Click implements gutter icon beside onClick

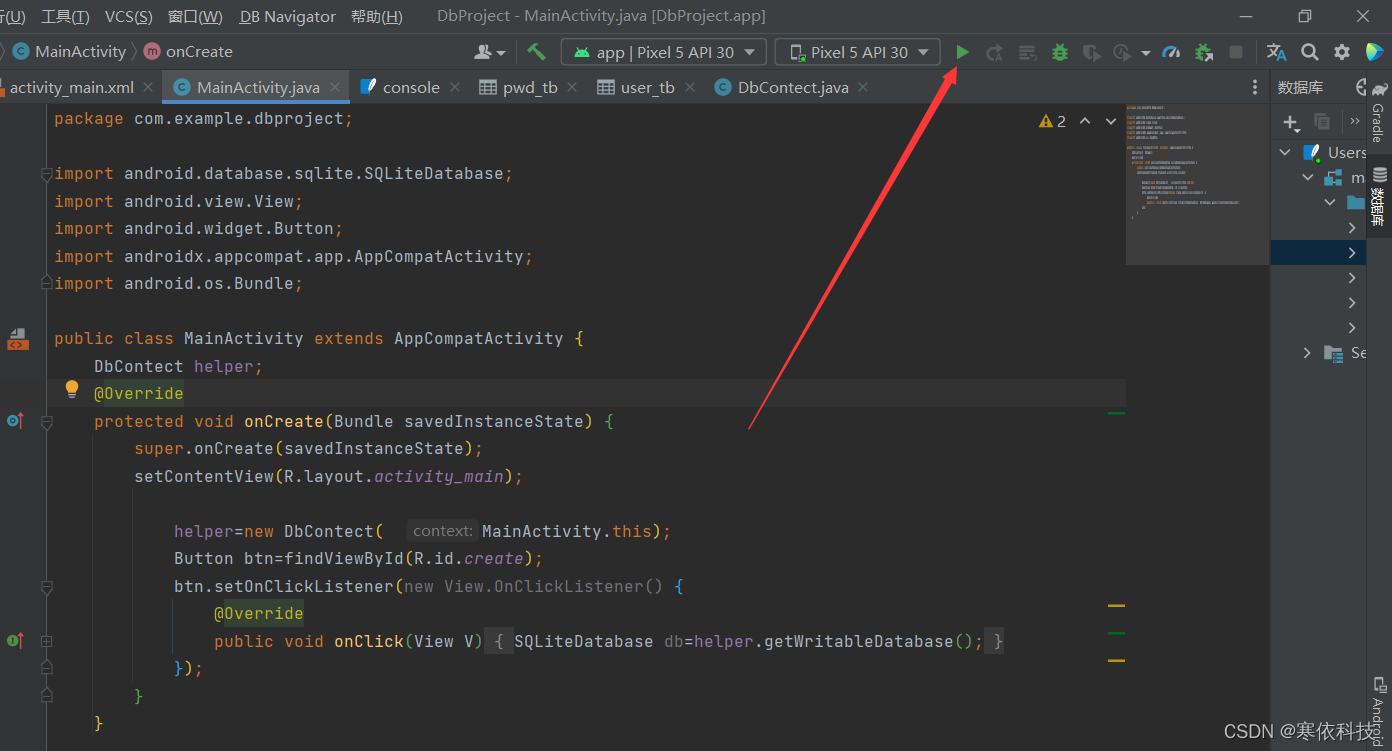[14, 641]
